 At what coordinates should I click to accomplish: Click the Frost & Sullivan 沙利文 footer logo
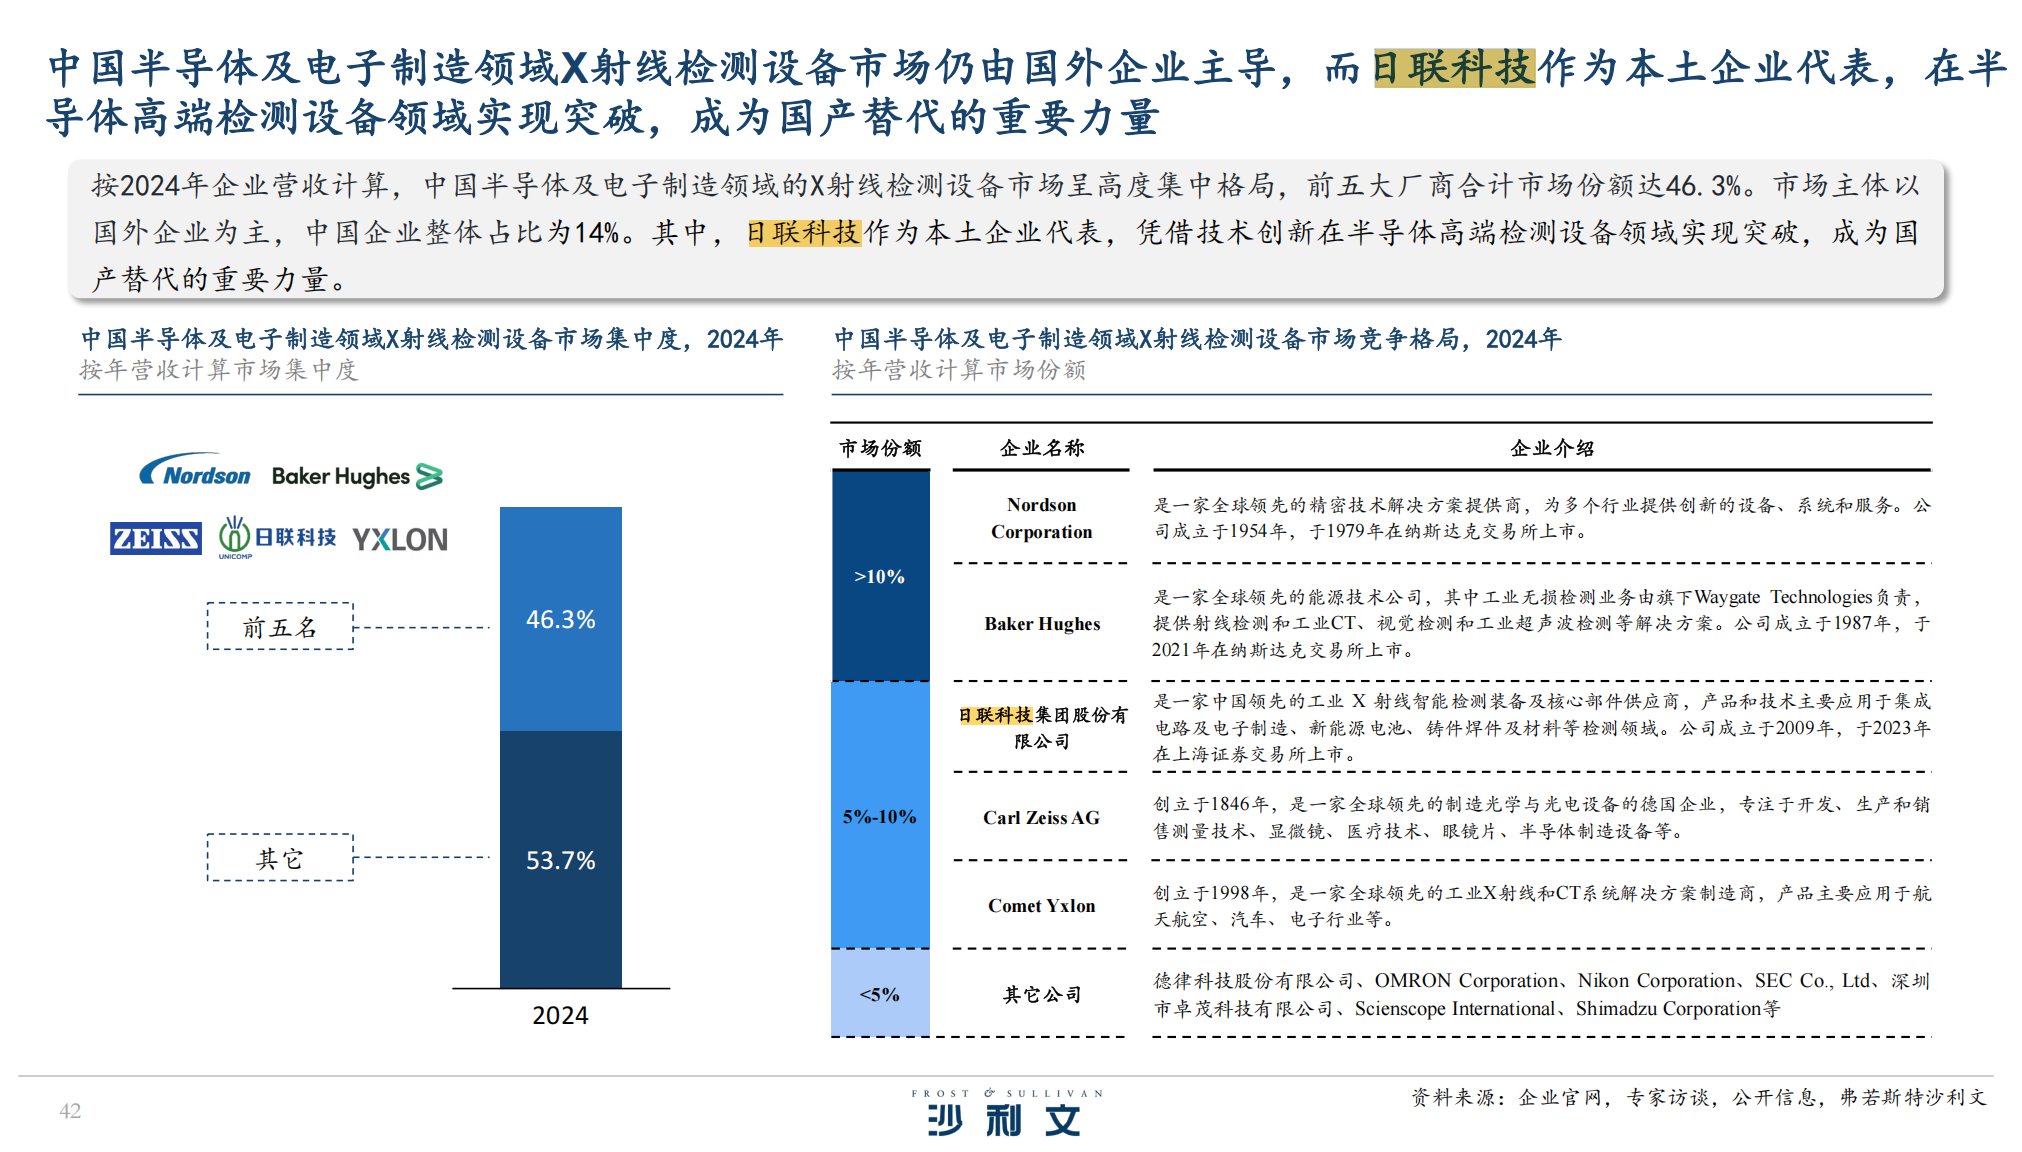click(x=1006, y=1113)
